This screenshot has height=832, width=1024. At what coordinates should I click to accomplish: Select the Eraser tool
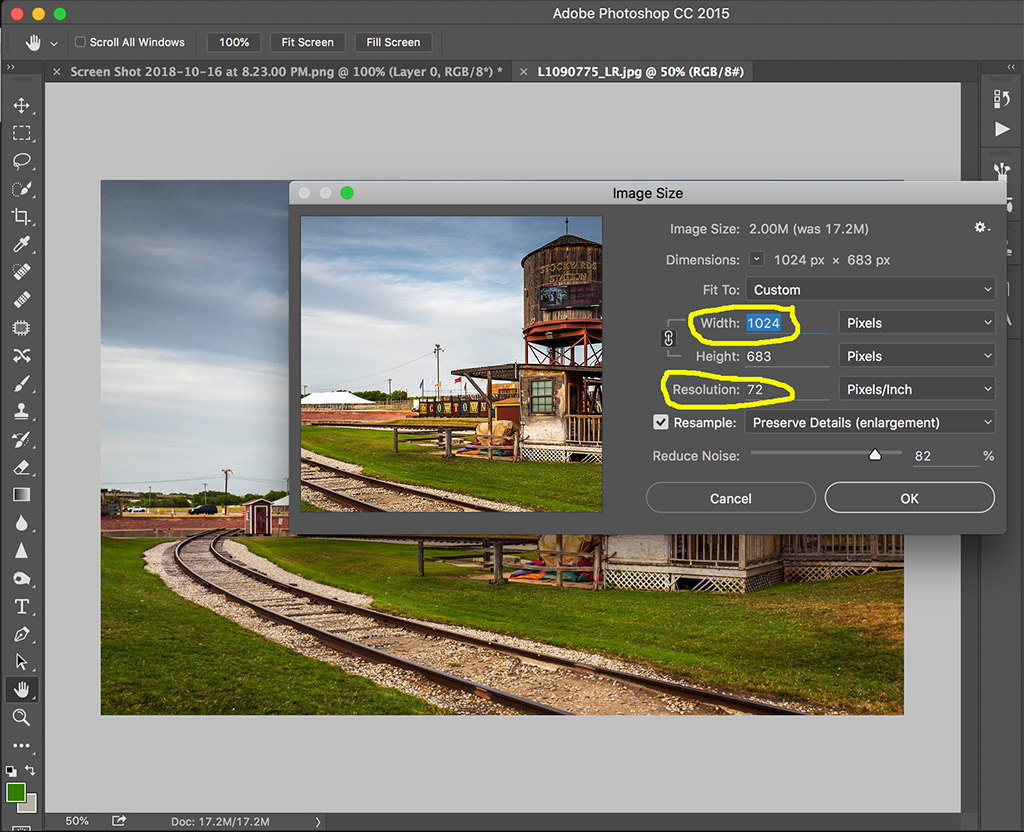[21, 467]
